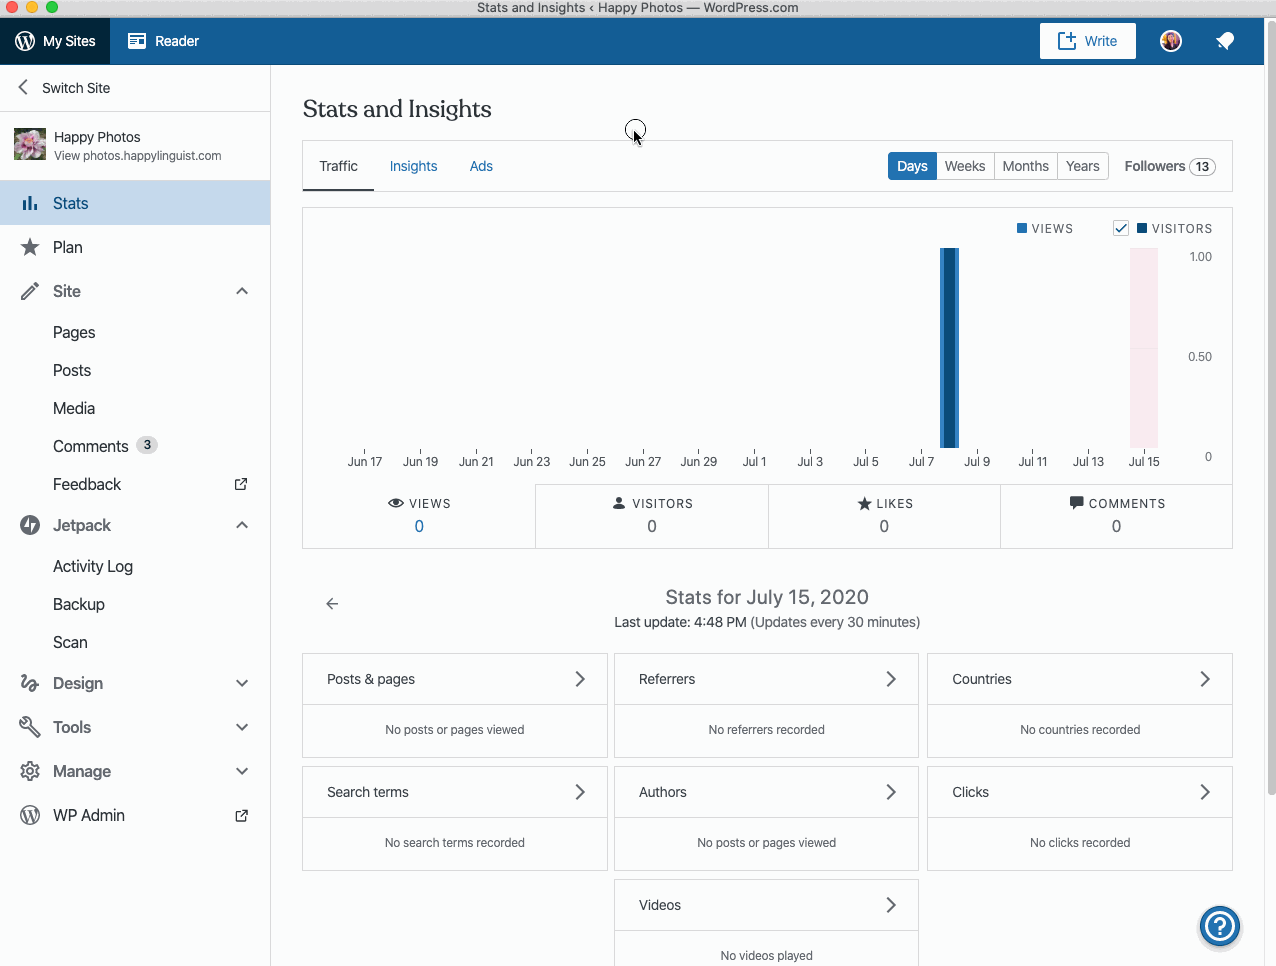Click the back arrow next to Switch Site
Viewport: 1276px width, 966px height.
(23, 88)
